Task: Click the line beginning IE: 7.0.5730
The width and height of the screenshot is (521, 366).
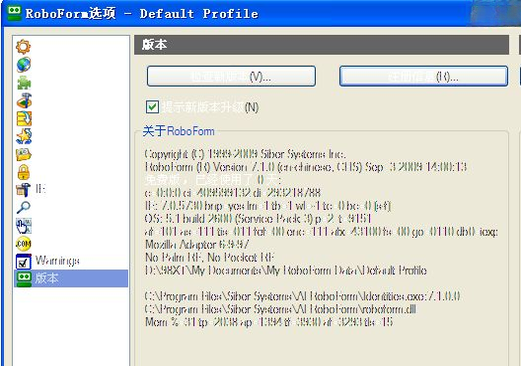Action: pyautogui.click(x=268, y=206)
